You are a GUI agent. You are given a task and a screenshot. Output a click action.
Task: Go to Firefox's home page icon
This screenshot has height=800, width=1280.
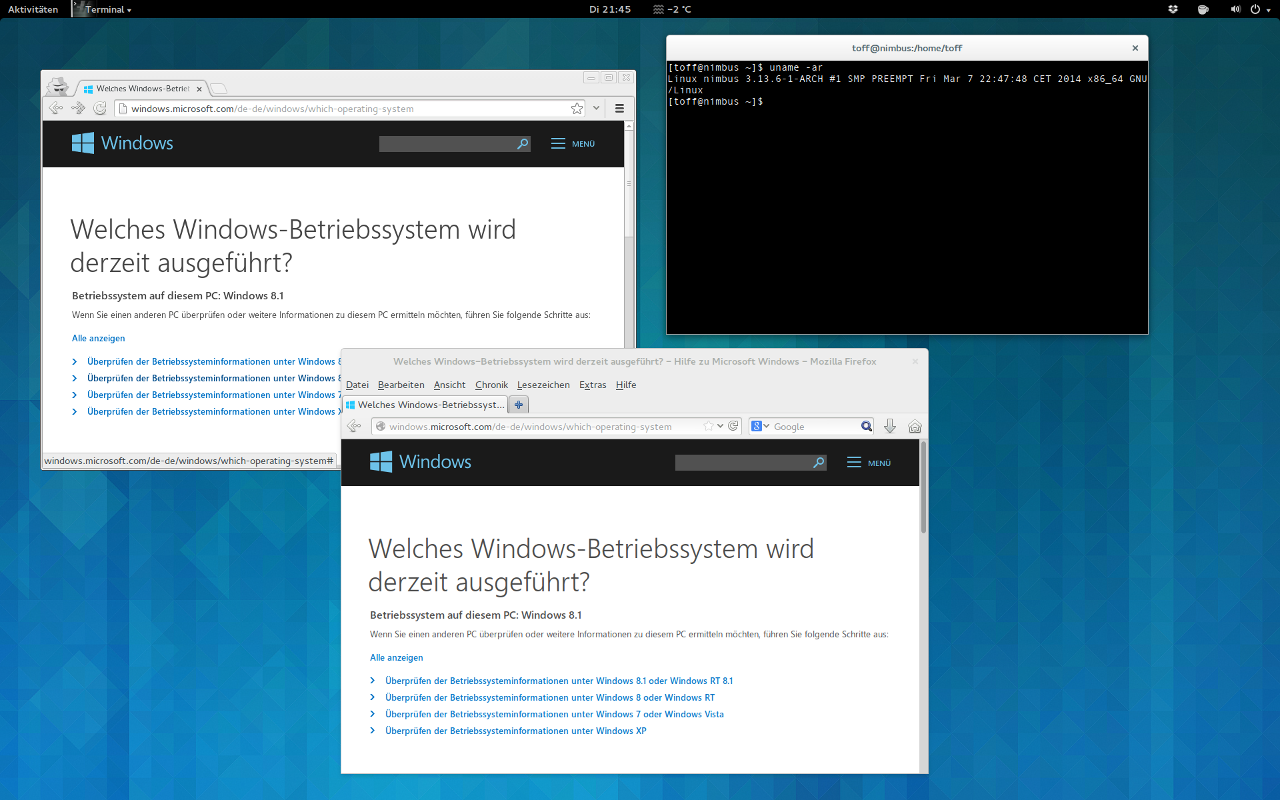(x=914, y=427)
